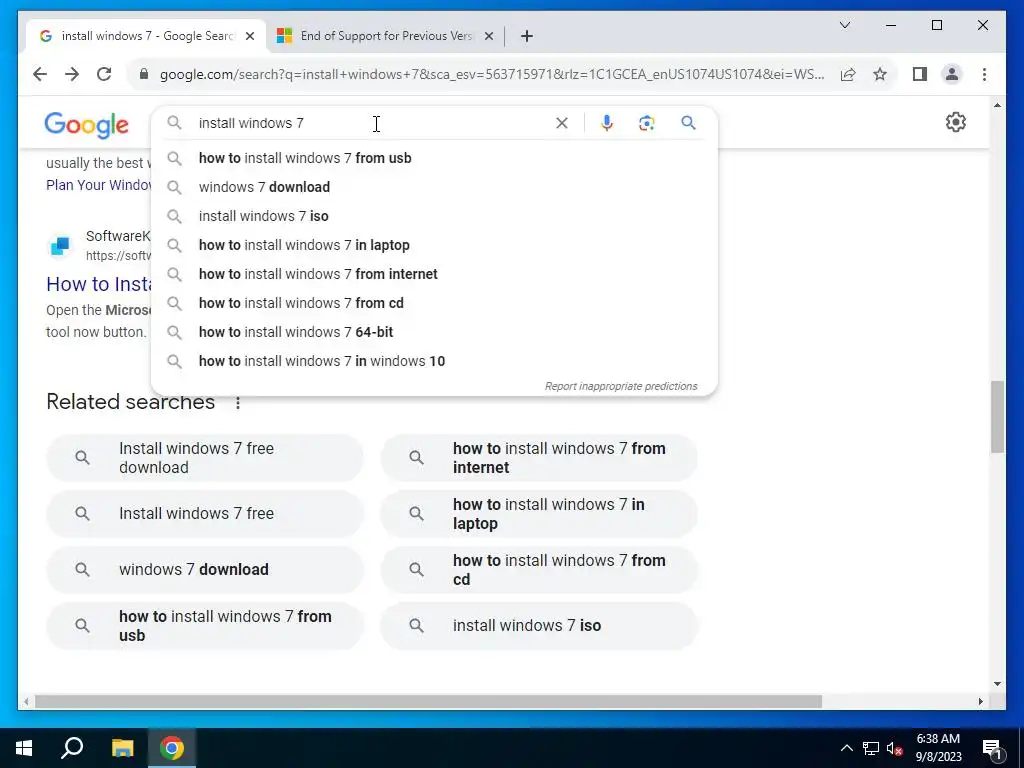Viewport: 1024px width, 768px height.
Task: Select suggestion 'install windows 7 from usb'
Action: [434, 158]
